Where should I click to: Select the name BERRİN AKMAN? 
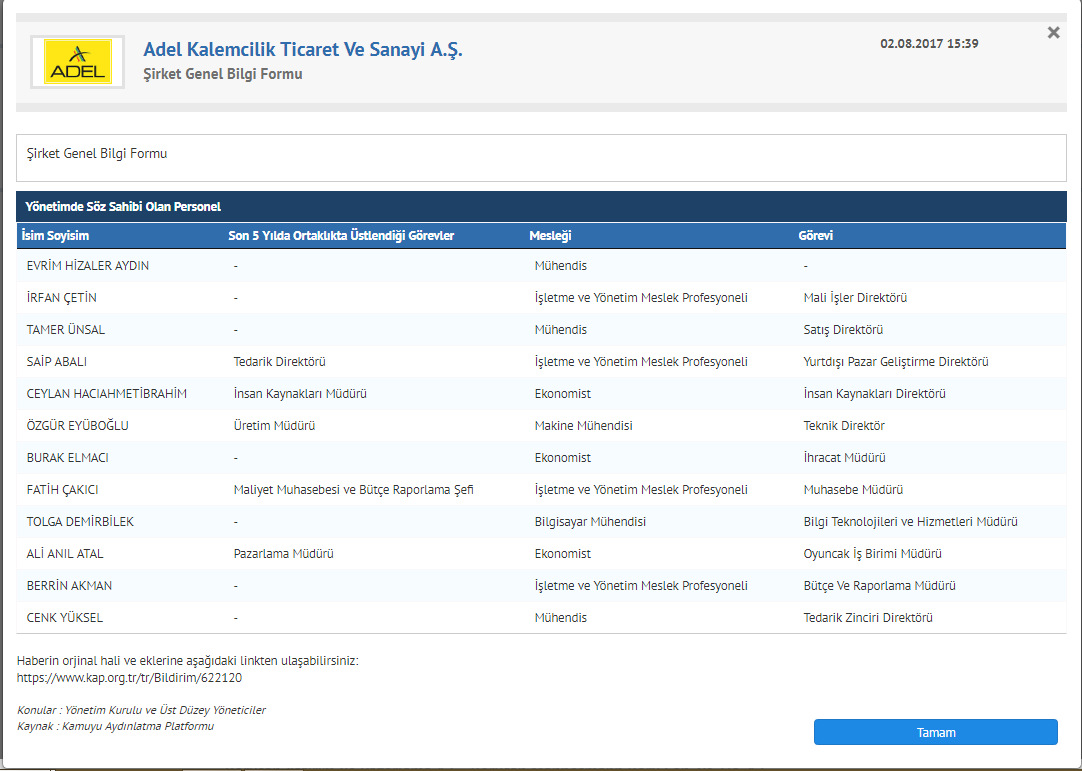click(x=69, y=585)
